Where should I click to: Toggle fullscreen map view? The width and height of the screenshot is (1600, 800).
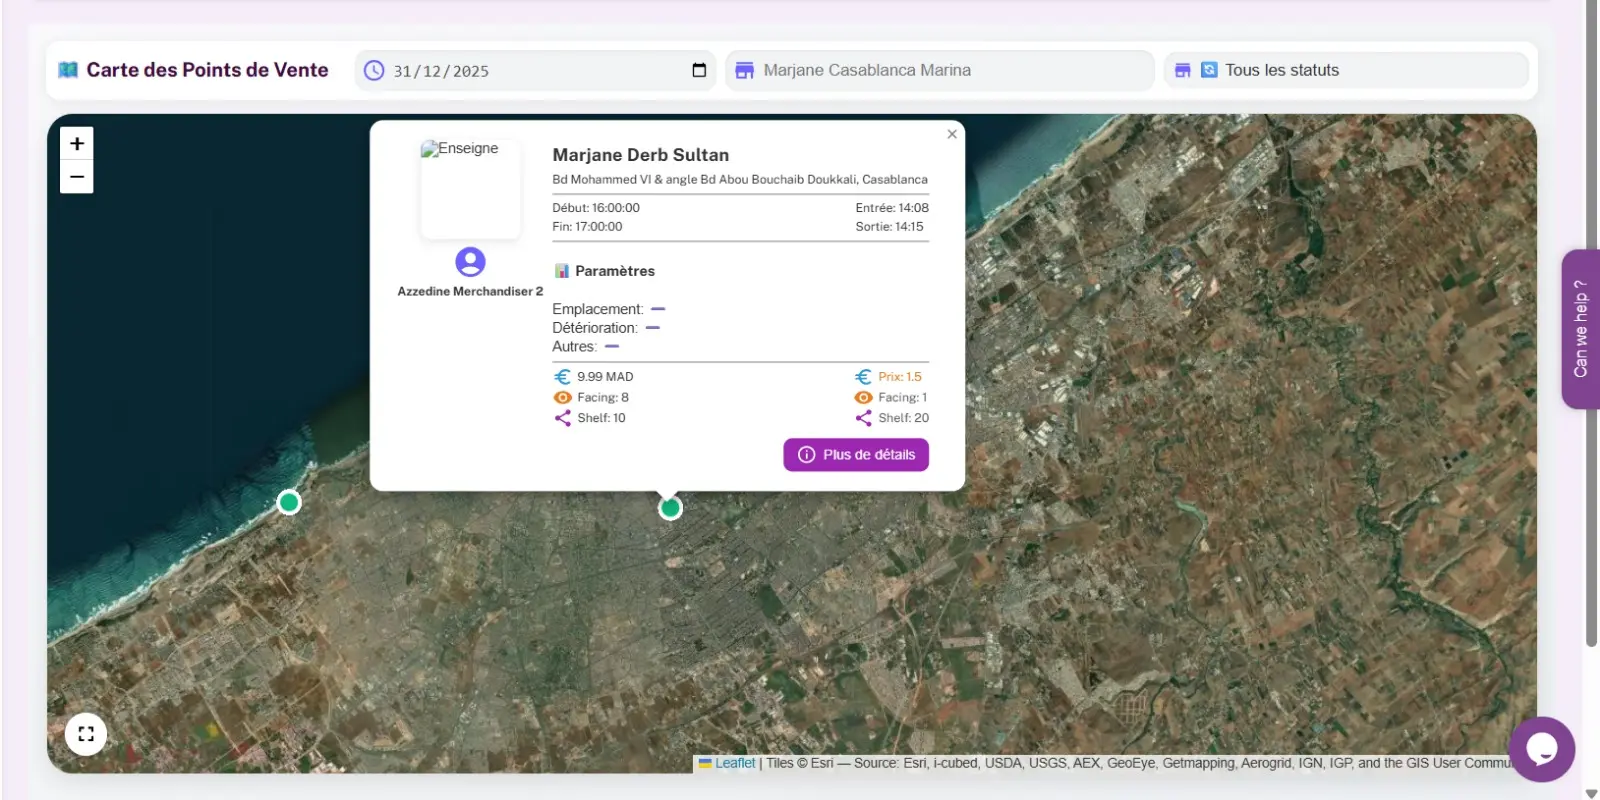[86, 734]
